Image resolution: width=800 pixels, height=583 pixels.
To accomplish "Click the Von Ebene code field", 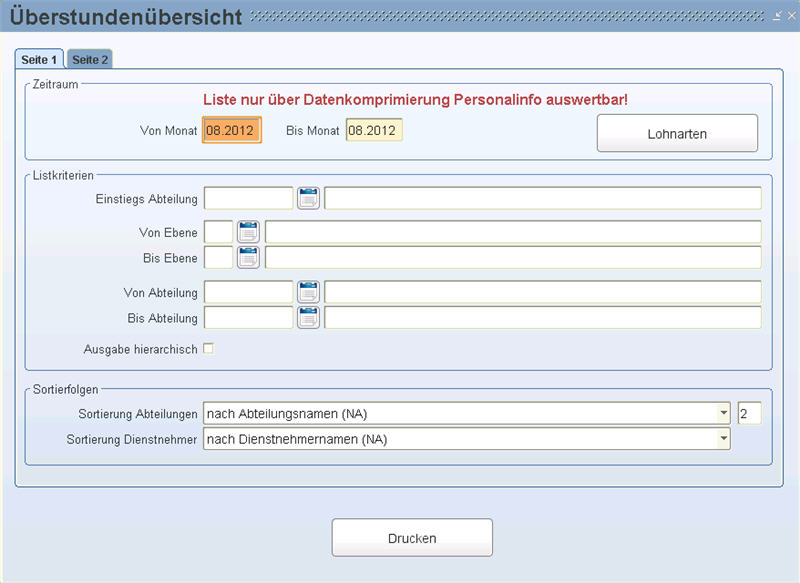I will pyautogui.click(x=218, y=232).
